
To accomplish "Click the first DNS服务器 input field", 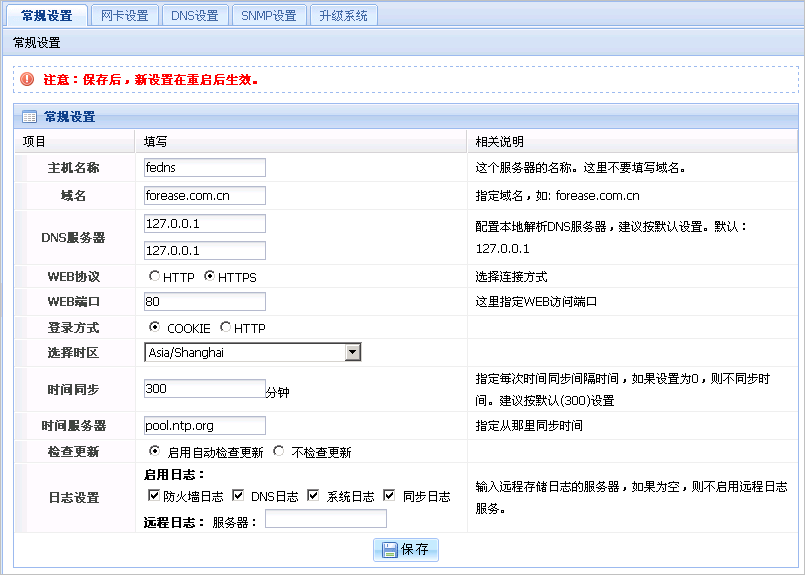I will [x=205, y=224].
